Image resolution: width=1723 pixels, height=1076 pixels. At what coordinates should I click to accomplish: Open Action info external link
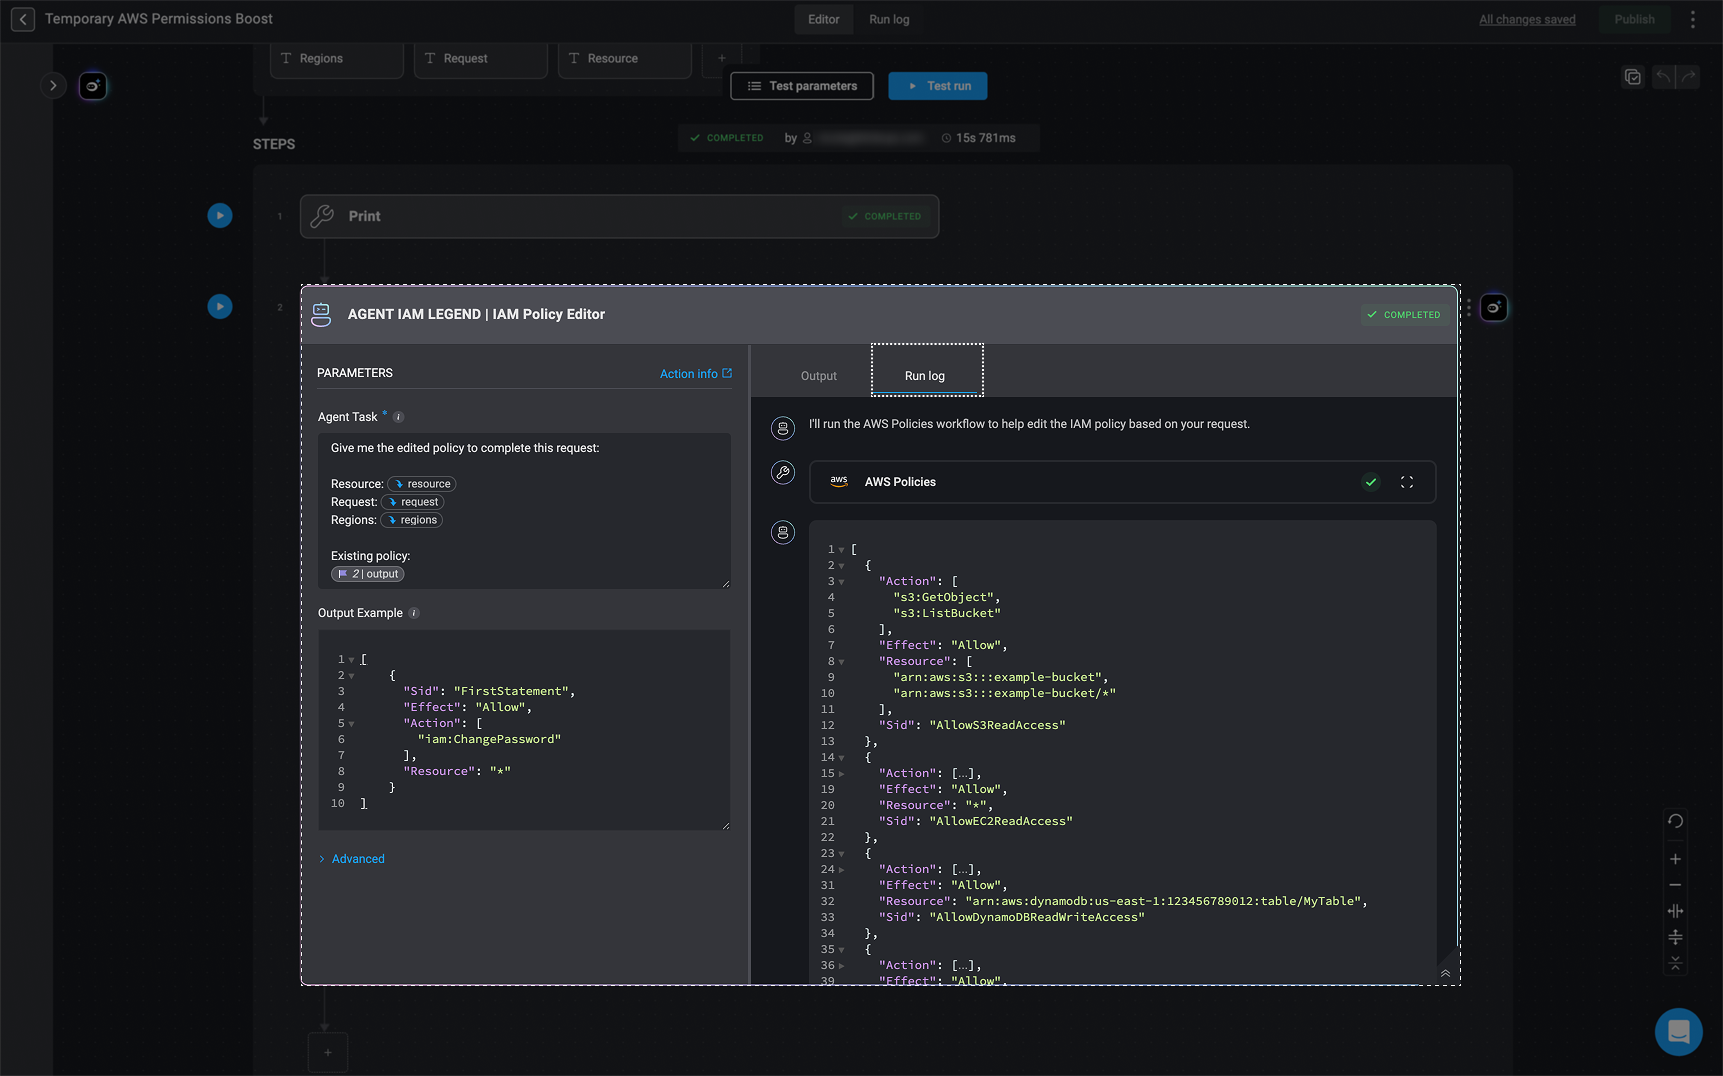pos(696,374)
